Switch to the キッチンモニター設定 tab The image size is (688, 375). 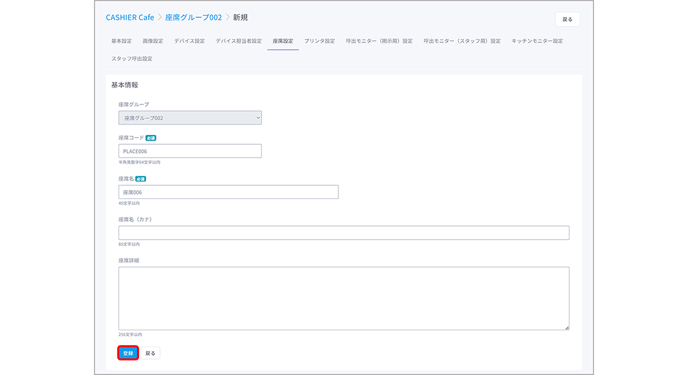537,41
